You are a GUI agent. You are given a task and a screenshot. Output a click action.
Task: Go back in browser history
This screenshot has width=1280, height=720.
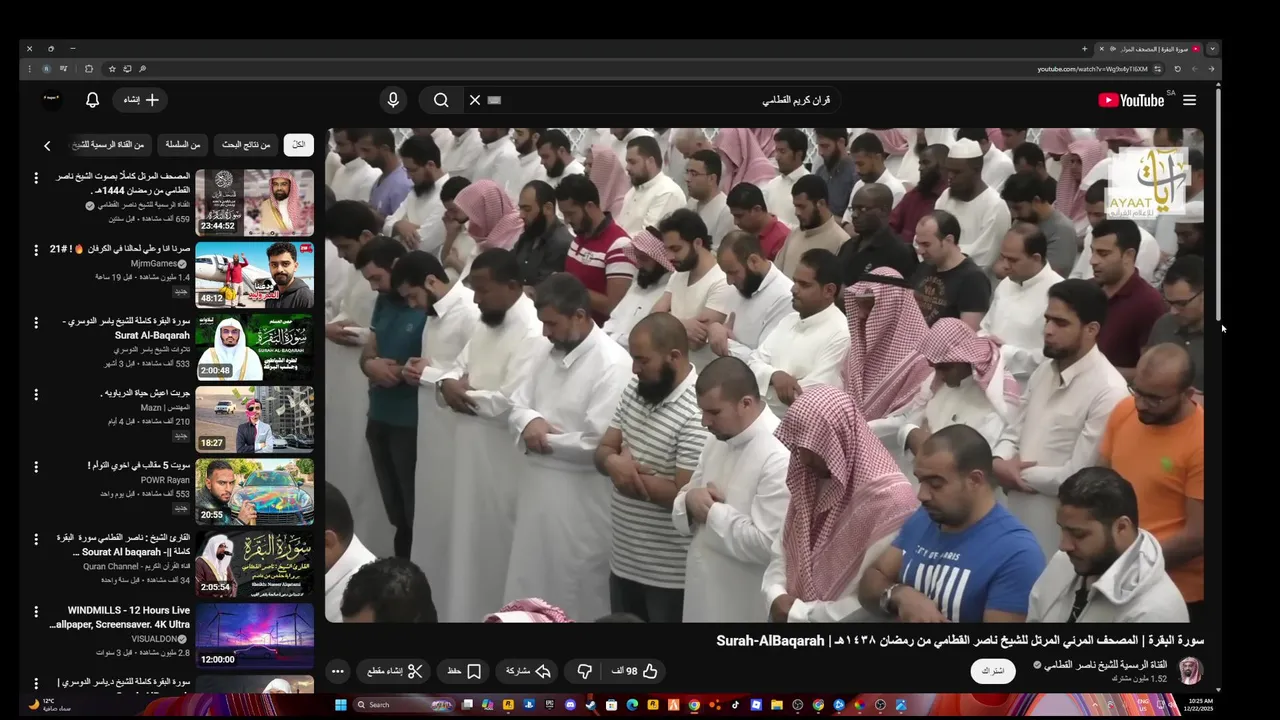pyautogui.click(x=1211, y=69)
